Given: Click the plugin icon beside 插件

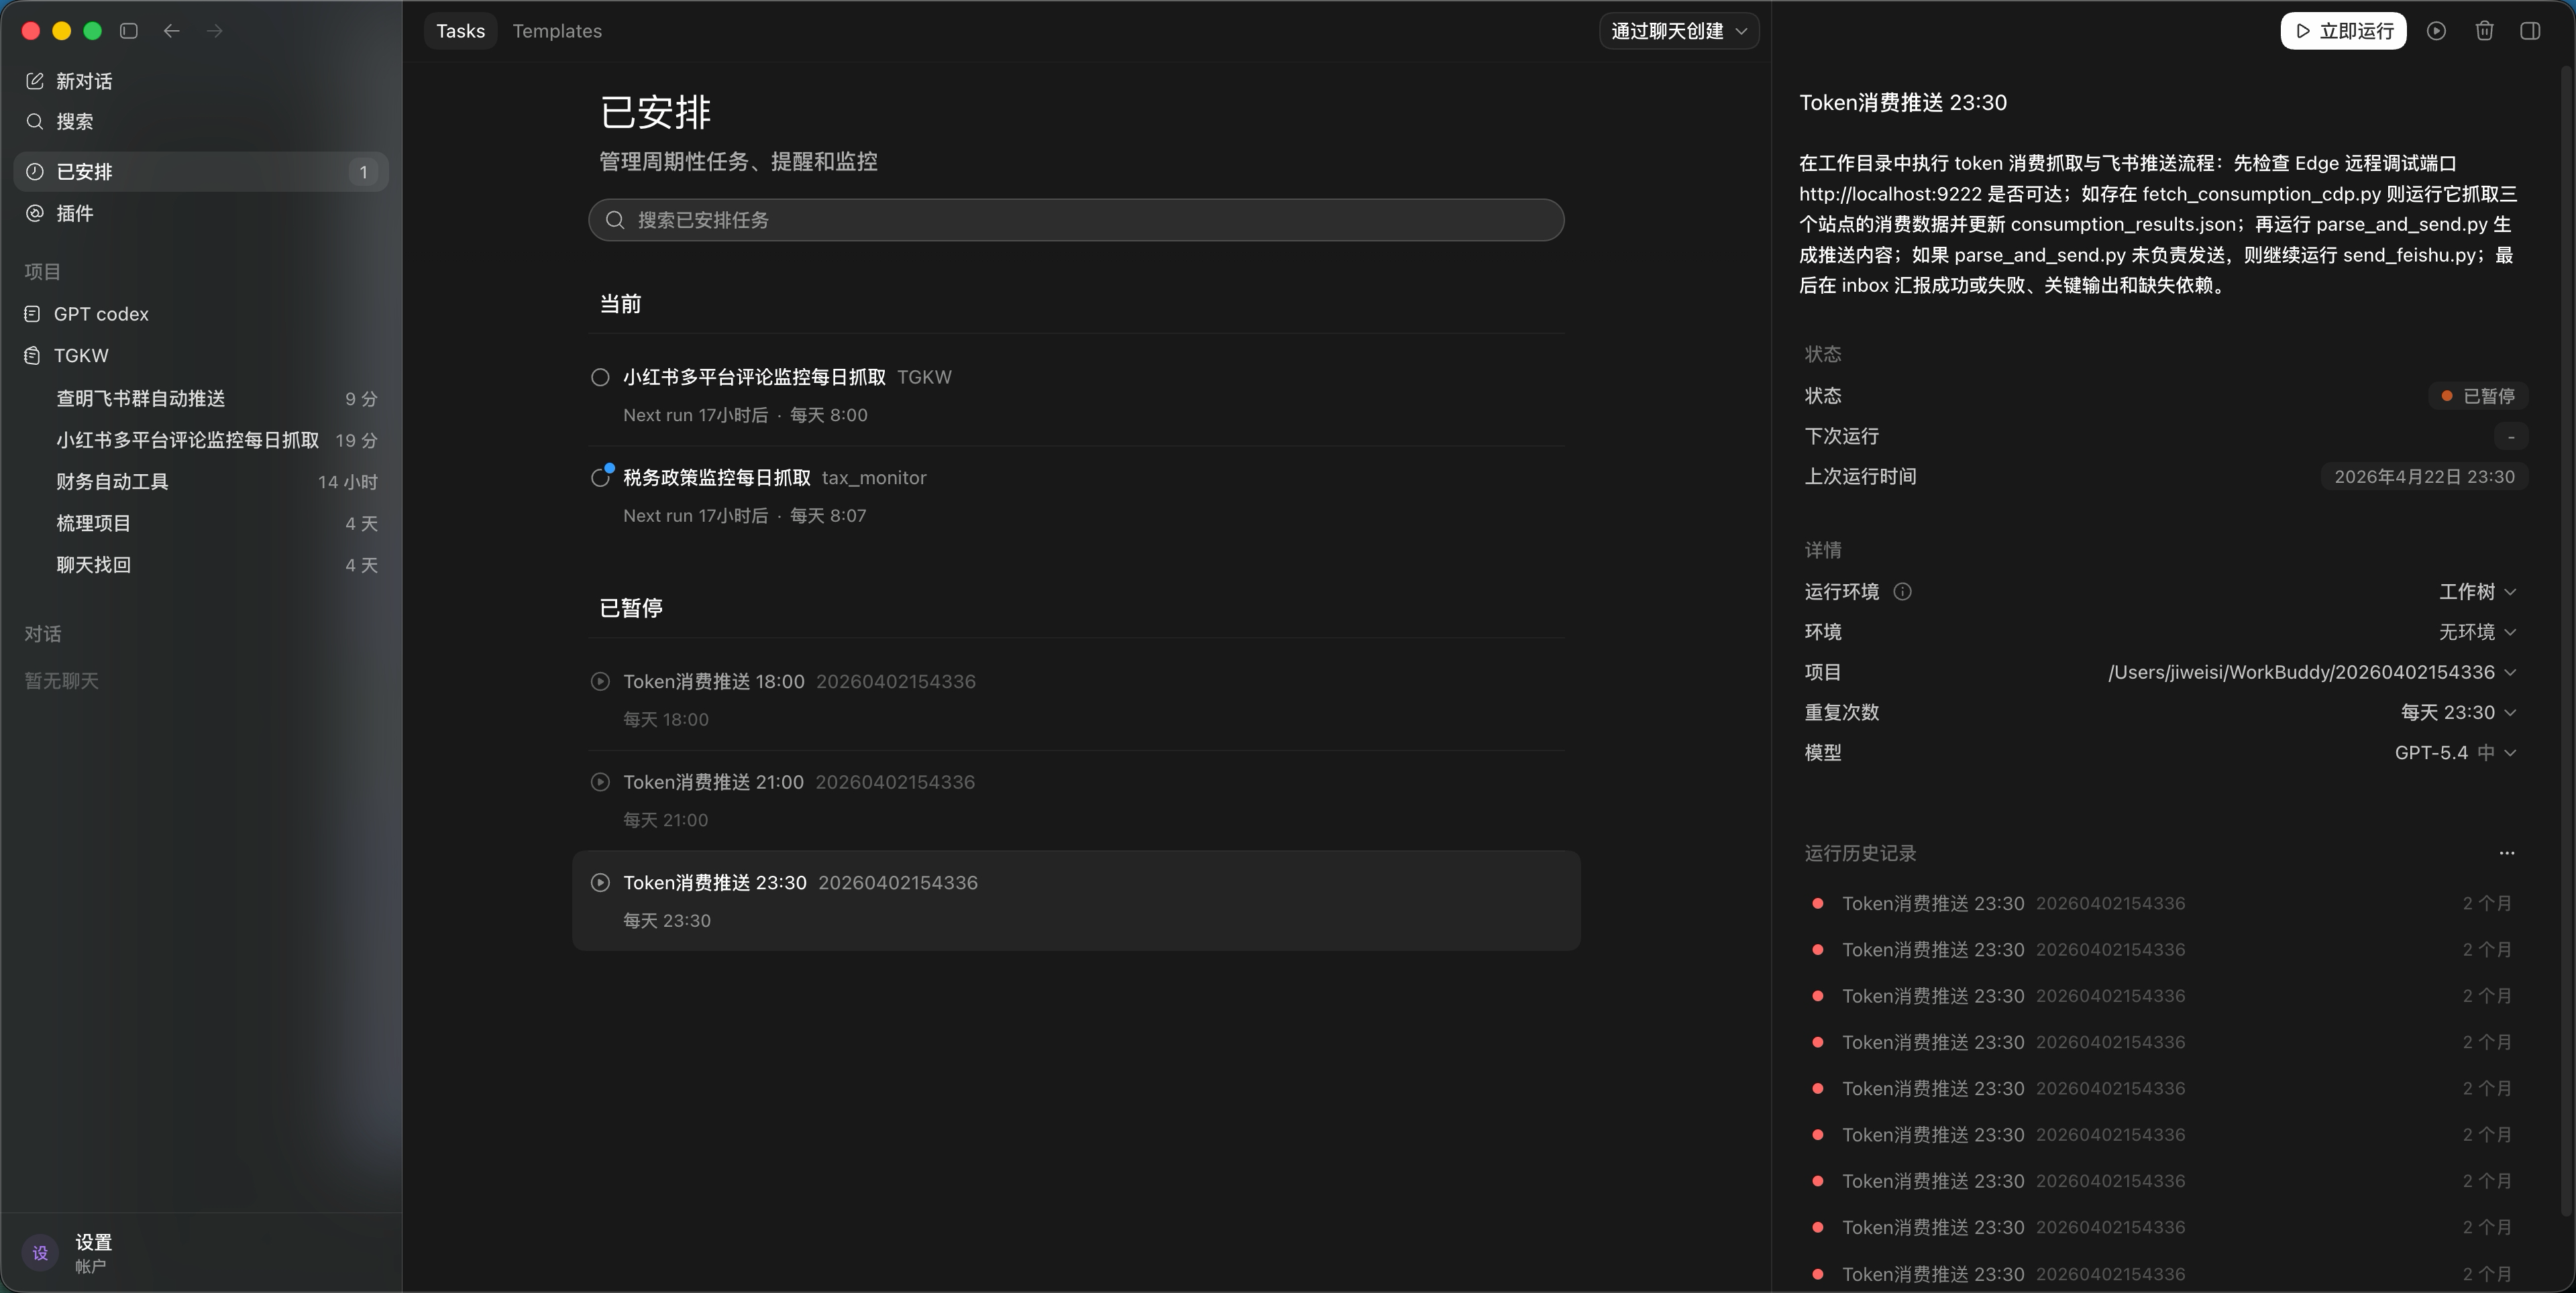Looking at the screenshot, I should tap(35, 213).
